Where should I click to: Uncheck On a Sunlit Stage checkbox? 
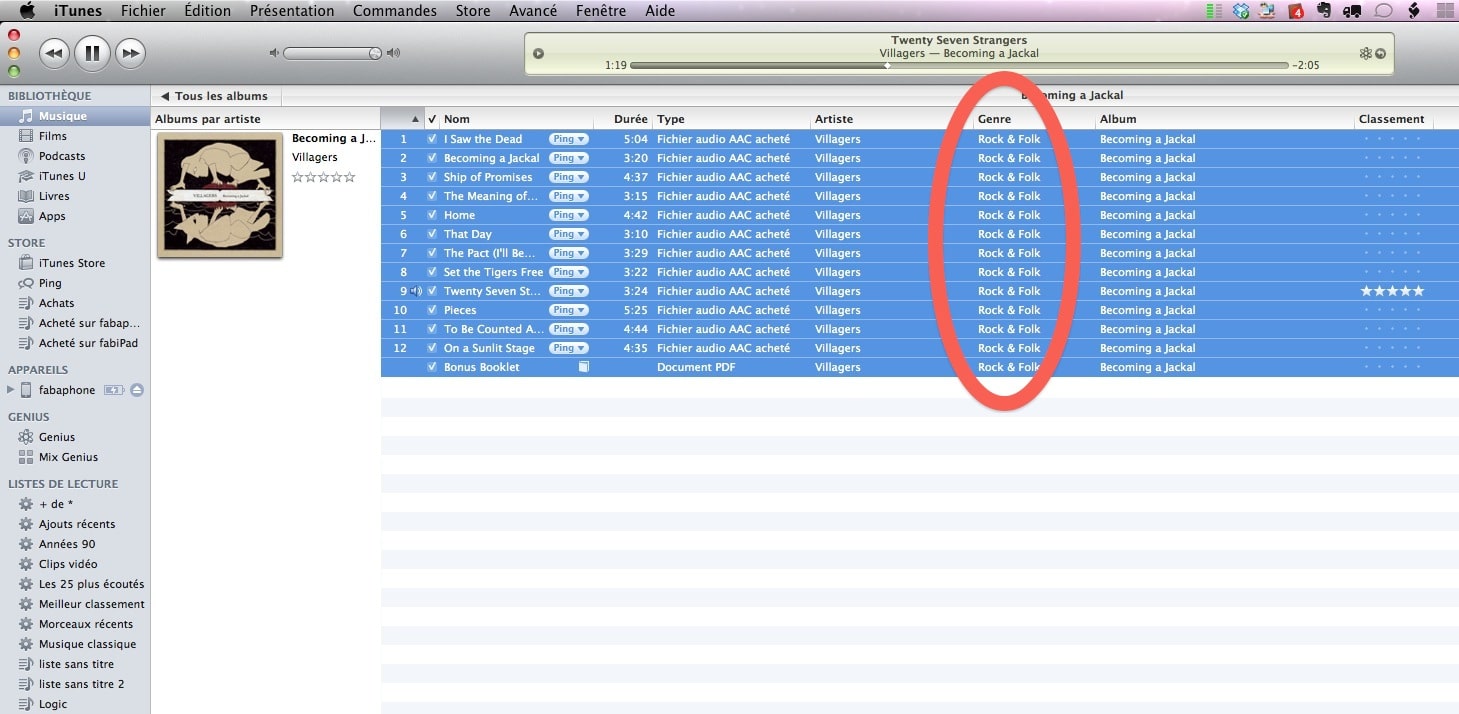coord(432,348)
